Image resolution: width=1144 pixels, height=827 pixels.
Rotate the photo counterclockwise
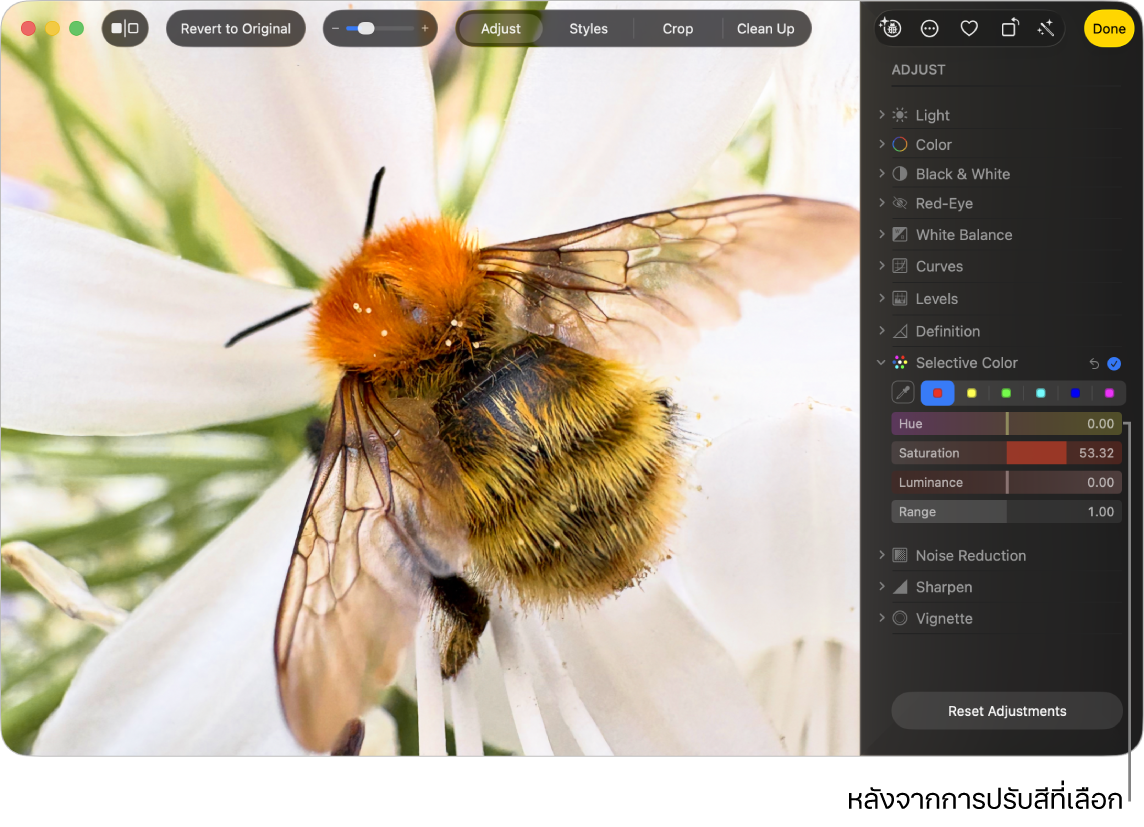tap(1007, 28)
